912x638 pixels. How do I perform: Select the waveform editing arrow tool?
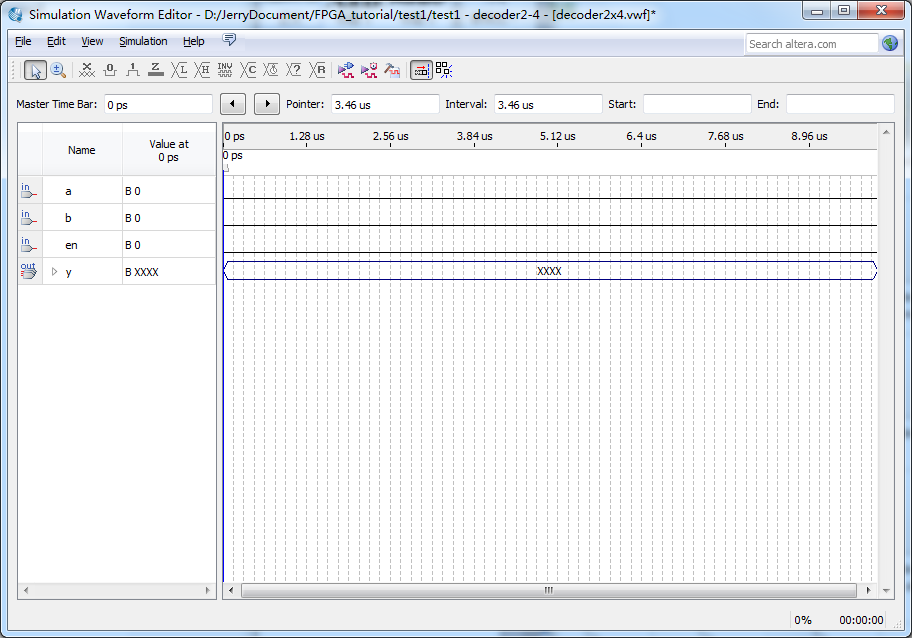click(34, 70)
